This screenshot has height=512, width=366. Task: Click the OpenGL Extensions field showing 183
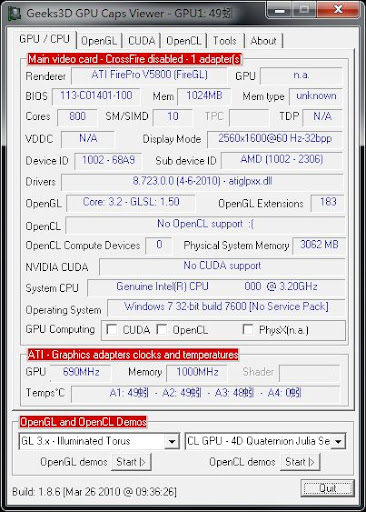[x=328, y=203]
